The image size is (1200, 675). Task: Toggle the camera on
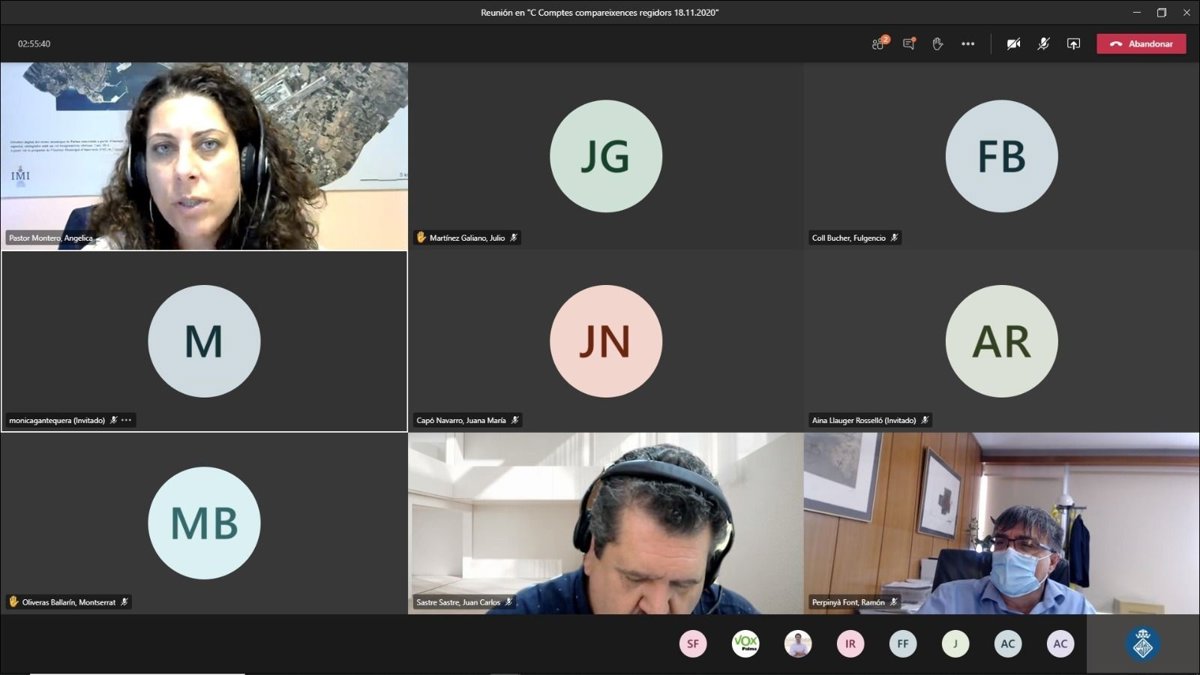click(x=1013, y=44)
